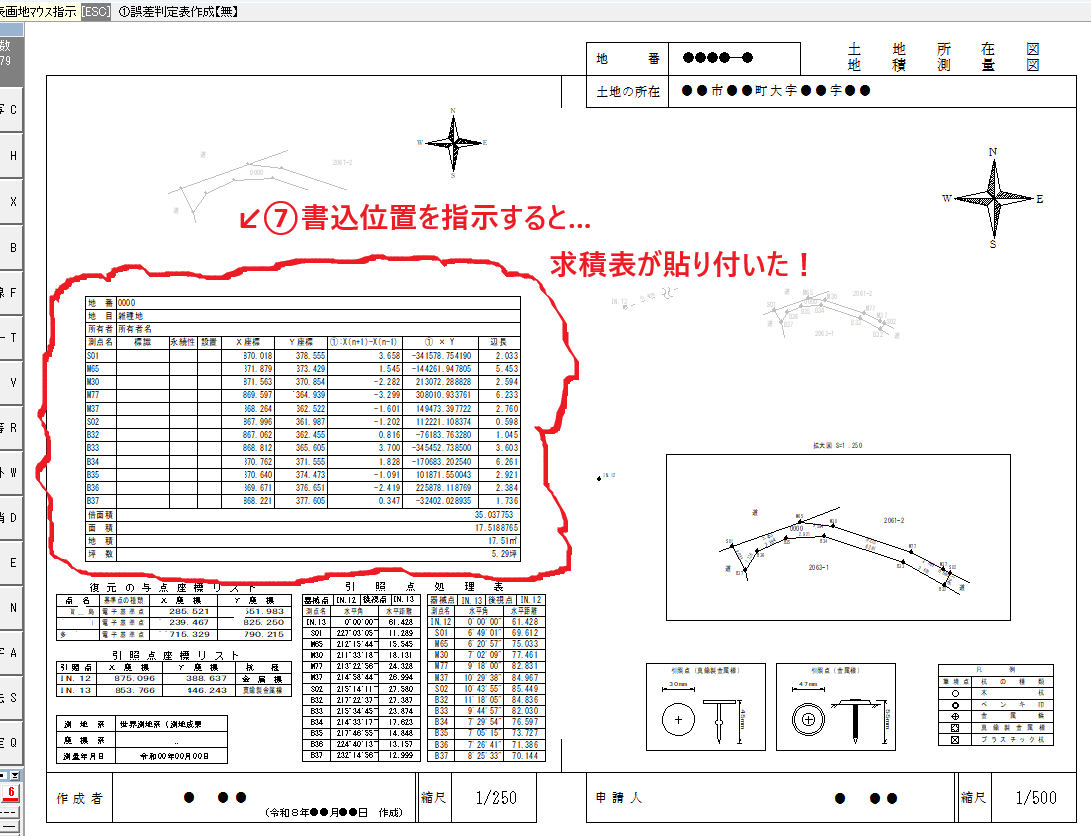Click the 凡例 legend table
Screen dimensions: 1091x836
click(996, 705)
